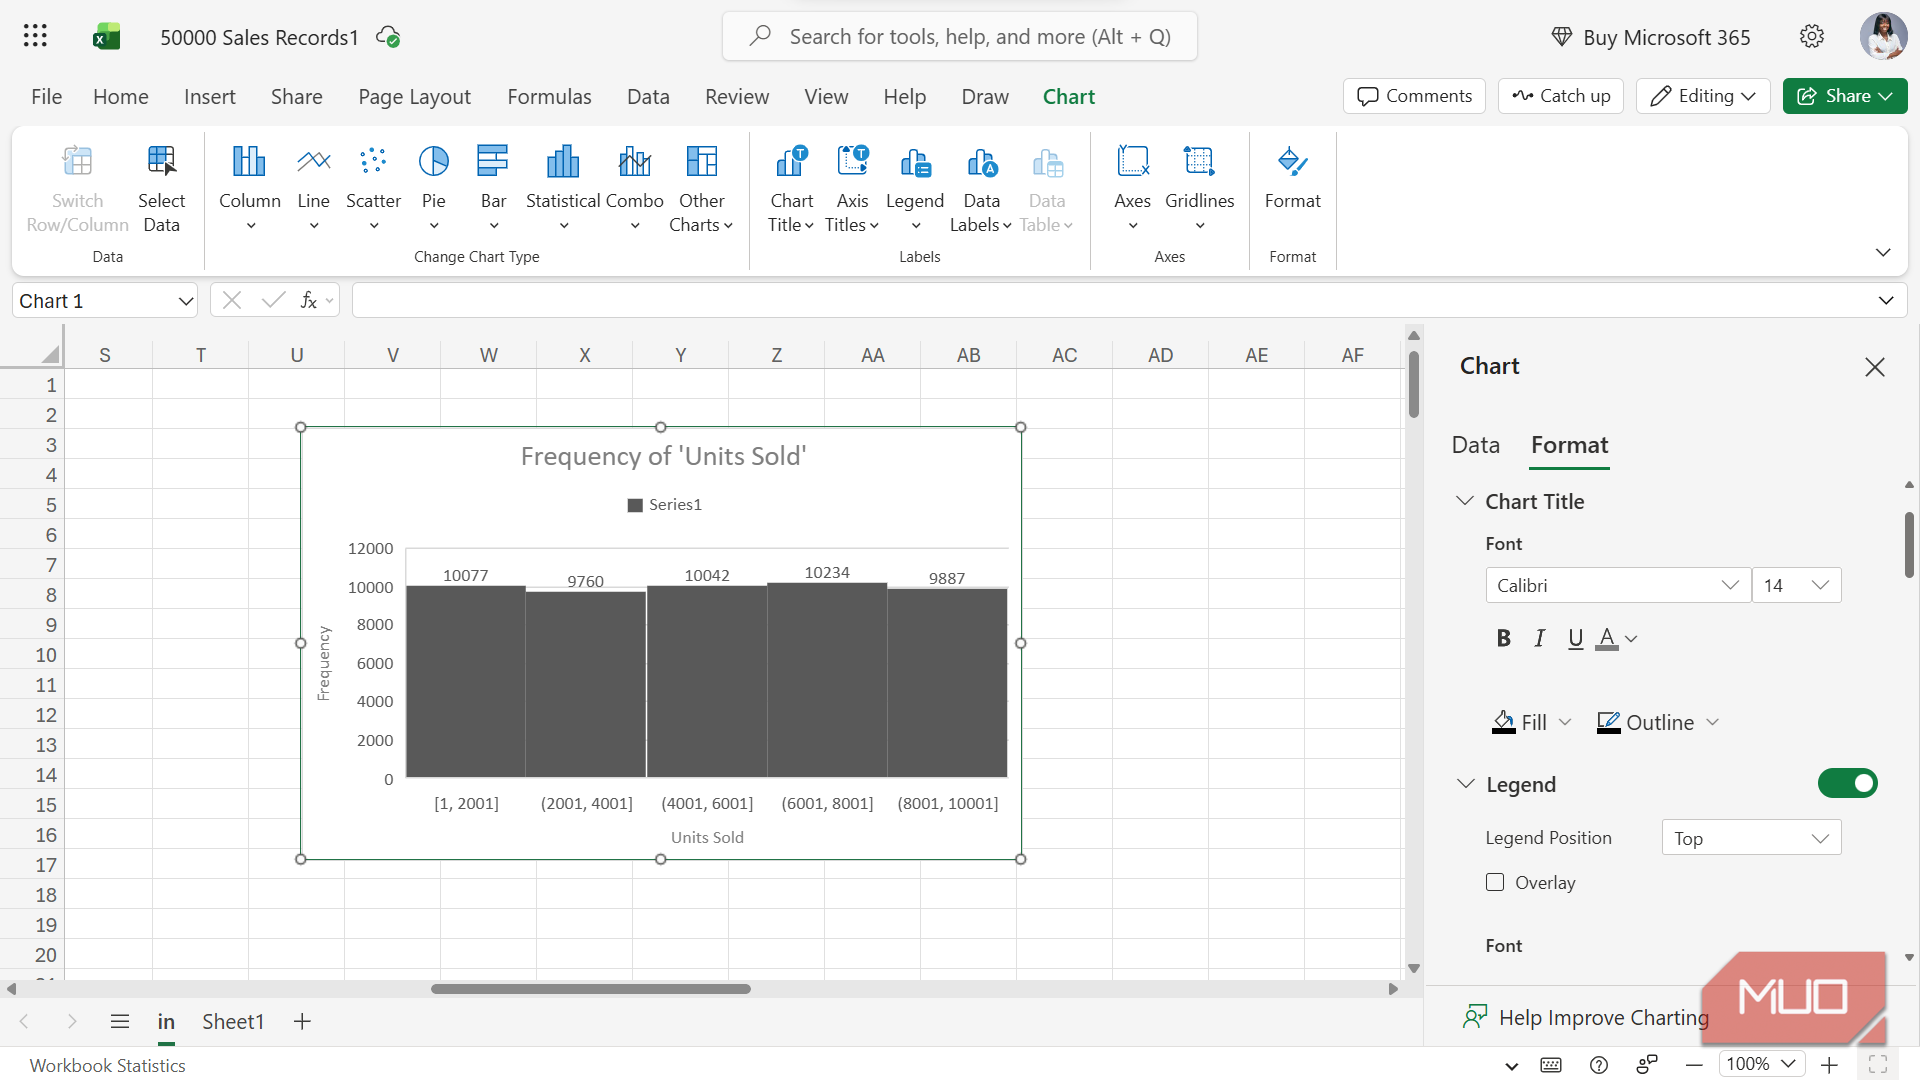This screenshot has height=1080, width=1920.
Task: Choose the Line chart type
Action: 313,189
